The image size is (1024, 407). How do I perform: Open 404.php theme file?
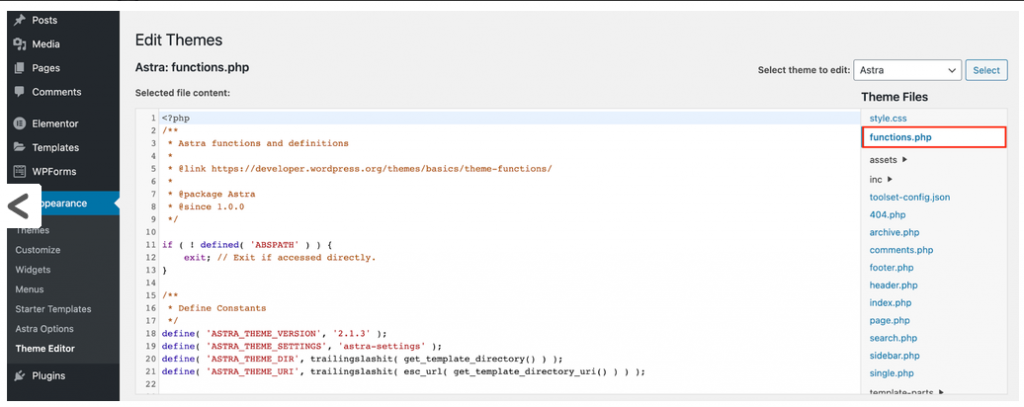(888, 214)
